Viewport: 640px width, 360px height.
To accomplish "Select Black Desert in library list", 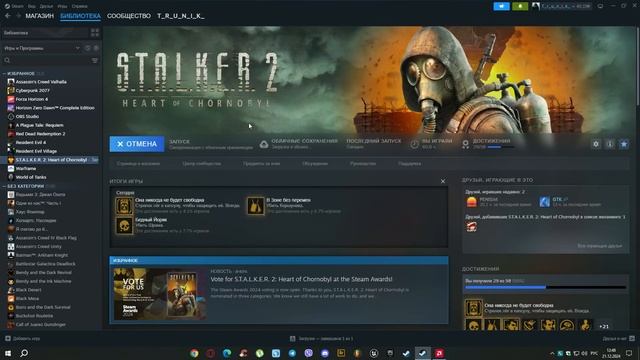I will coord(28,290).
